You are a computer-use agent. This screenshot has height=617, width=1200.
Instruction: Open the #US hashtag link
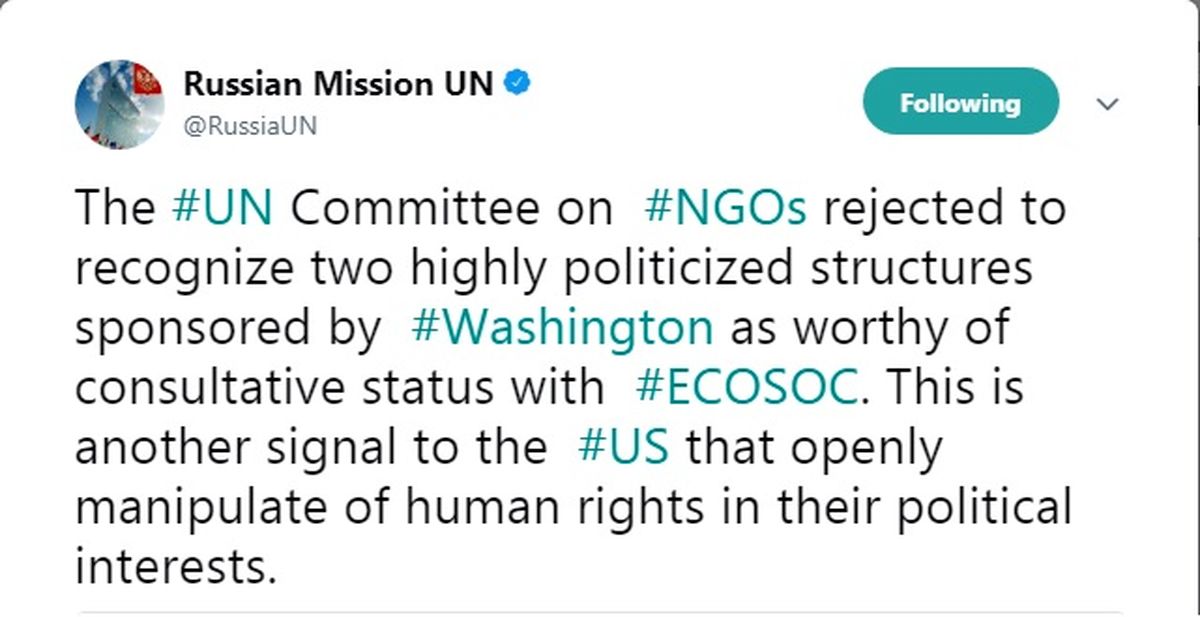(623, 447)
